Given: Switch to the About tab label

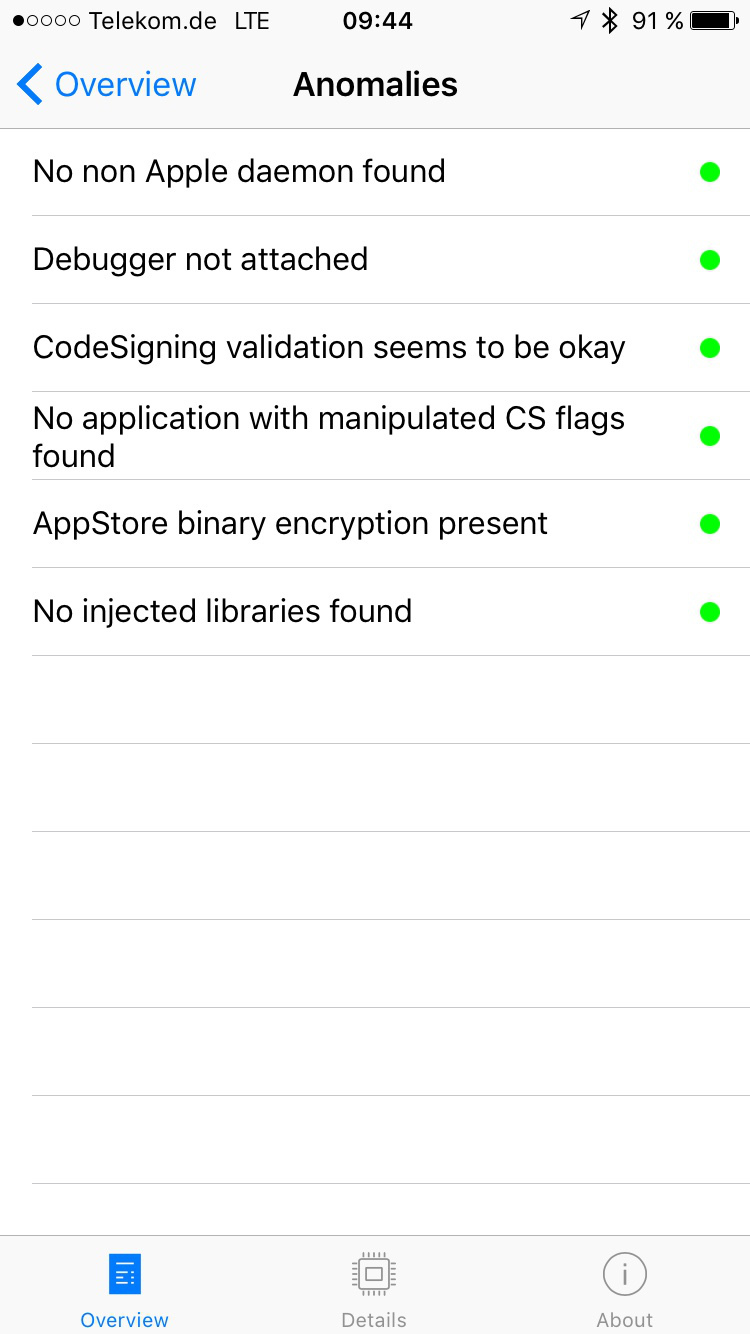Looking at the screenshot, I should [625, 1320].
